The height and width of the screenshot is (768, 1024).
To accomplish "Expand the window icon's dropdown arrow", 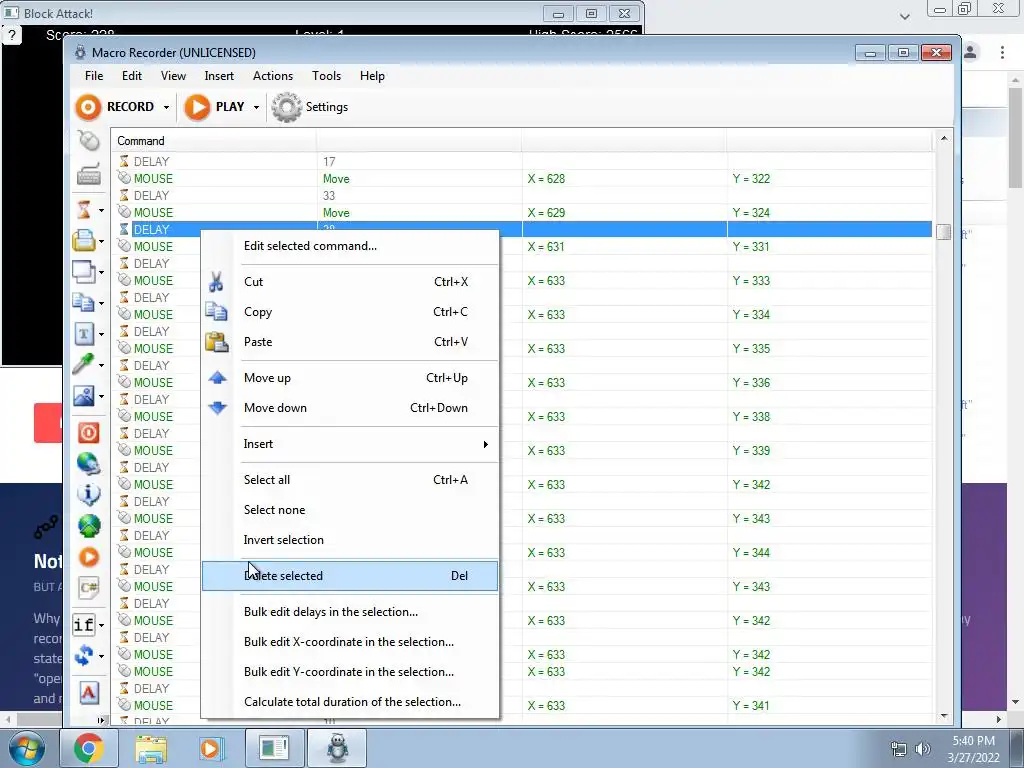I will tap(101, 272).
